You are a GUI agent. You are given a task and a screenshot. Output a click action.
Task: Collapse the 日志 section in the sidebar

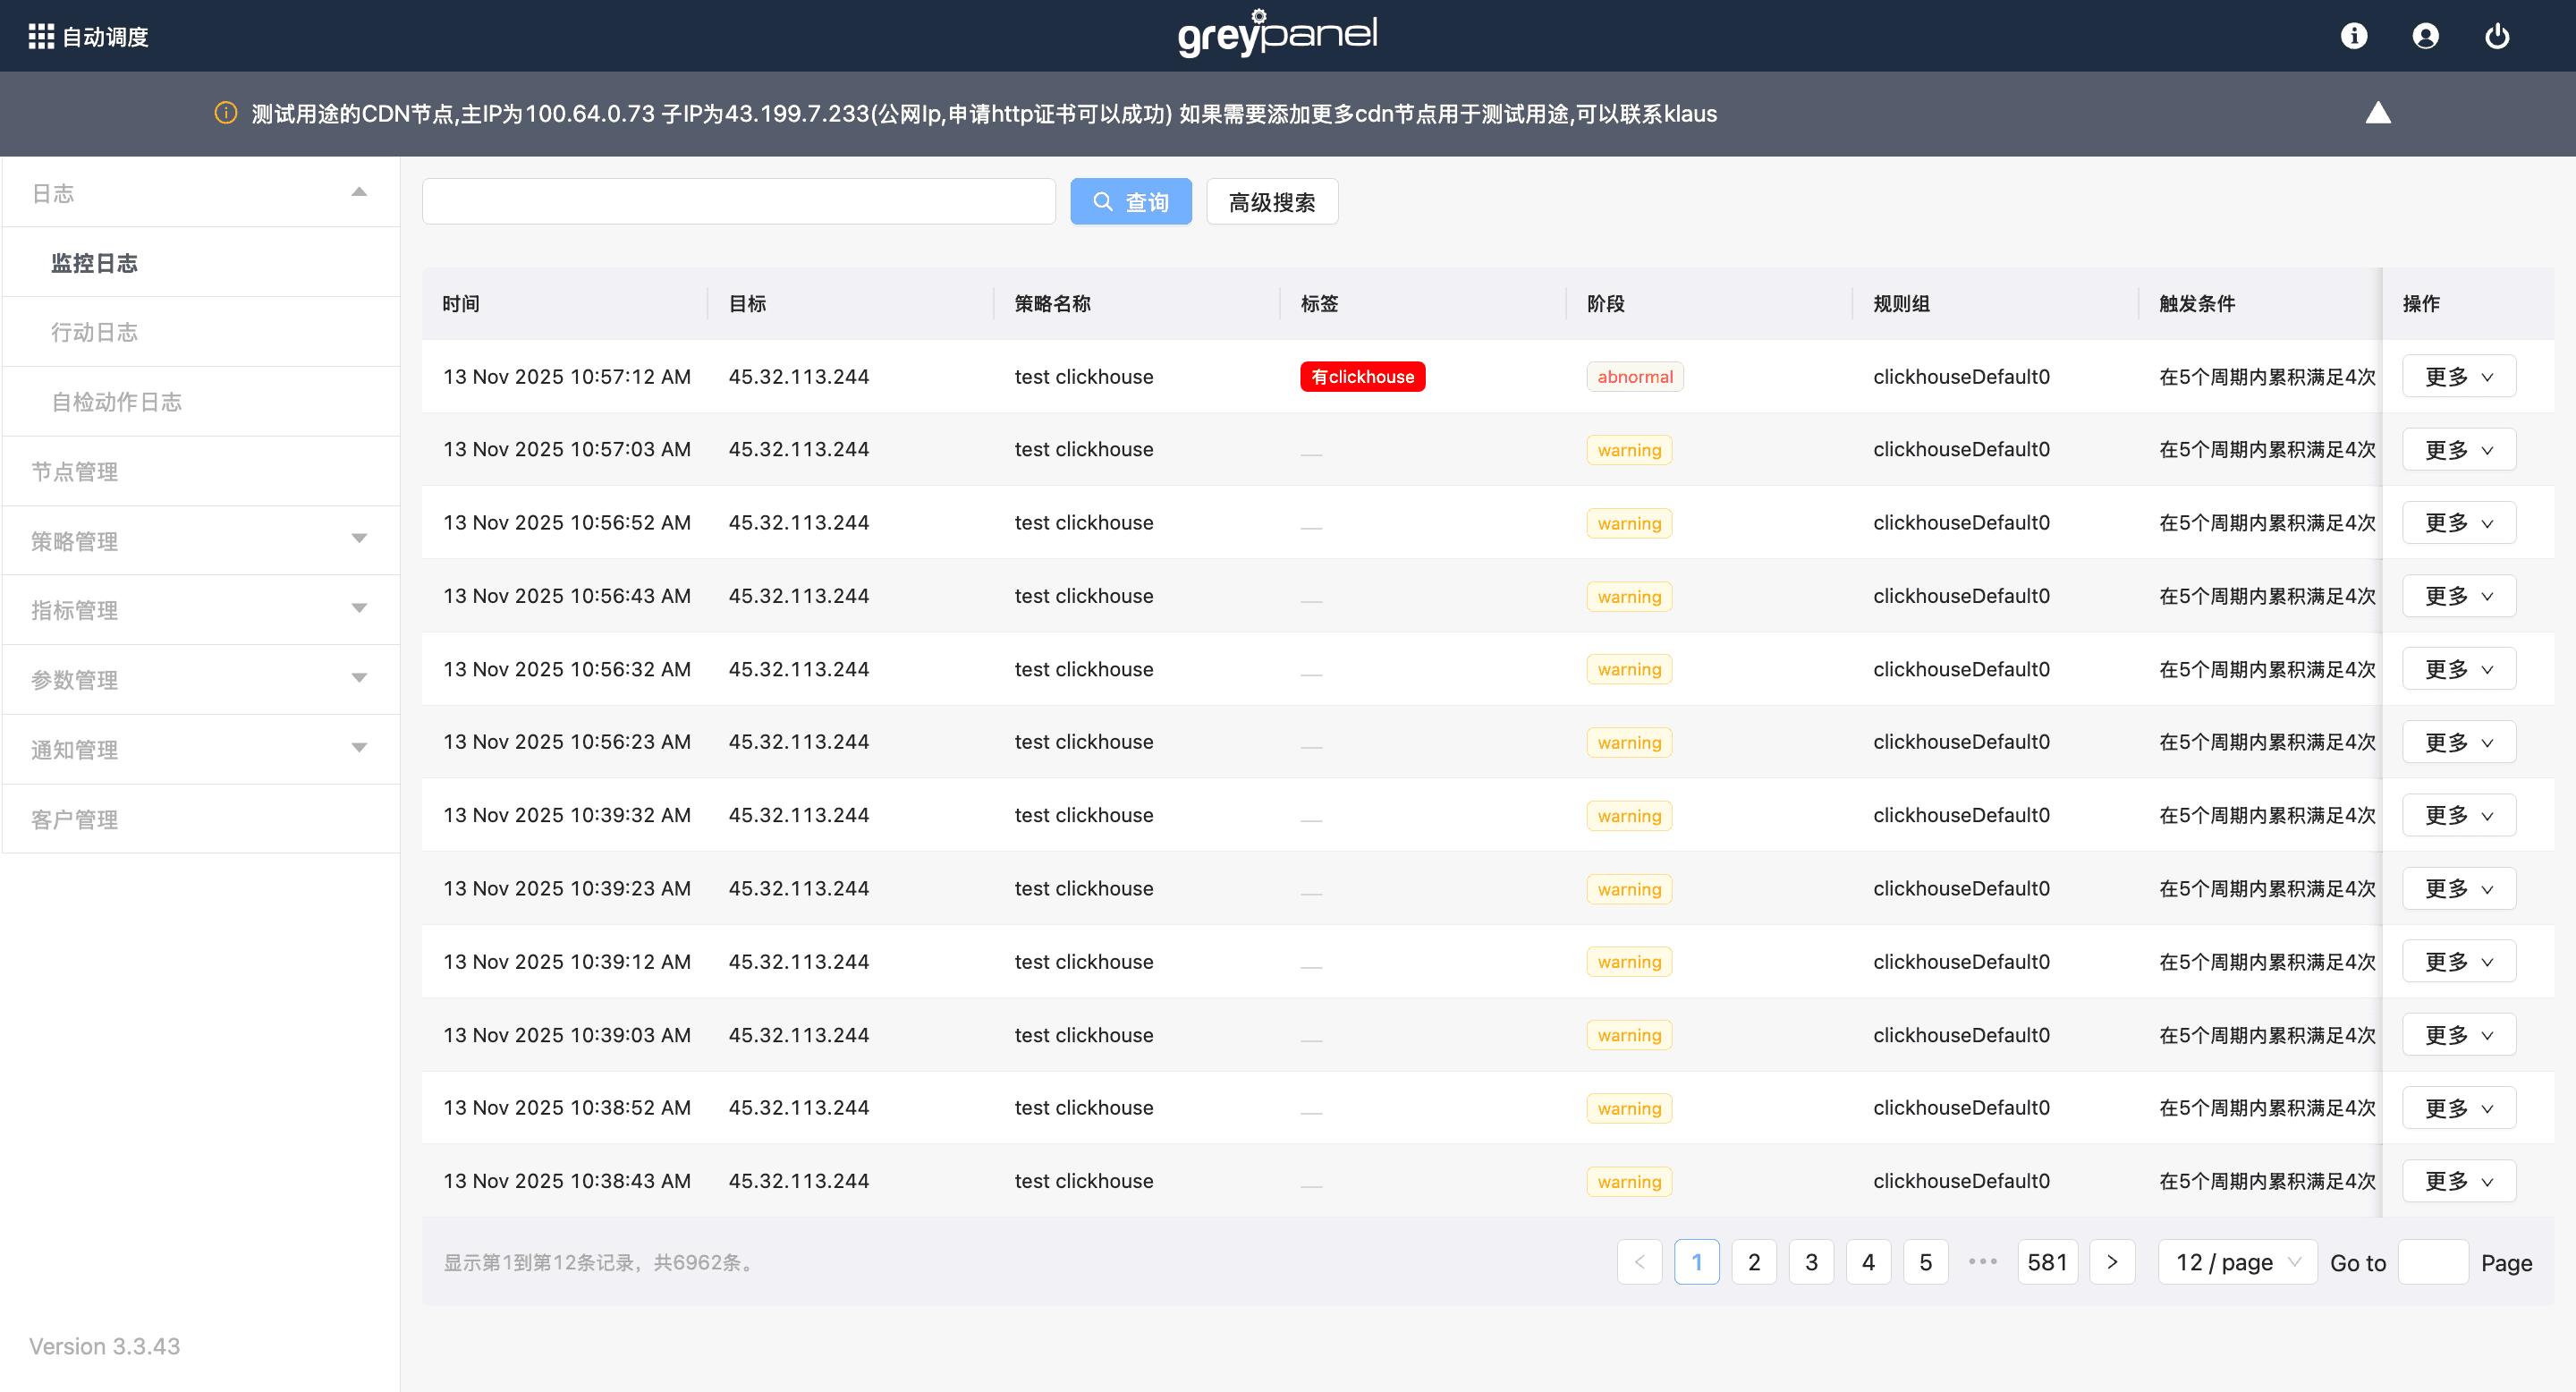(x=359, y=191)
